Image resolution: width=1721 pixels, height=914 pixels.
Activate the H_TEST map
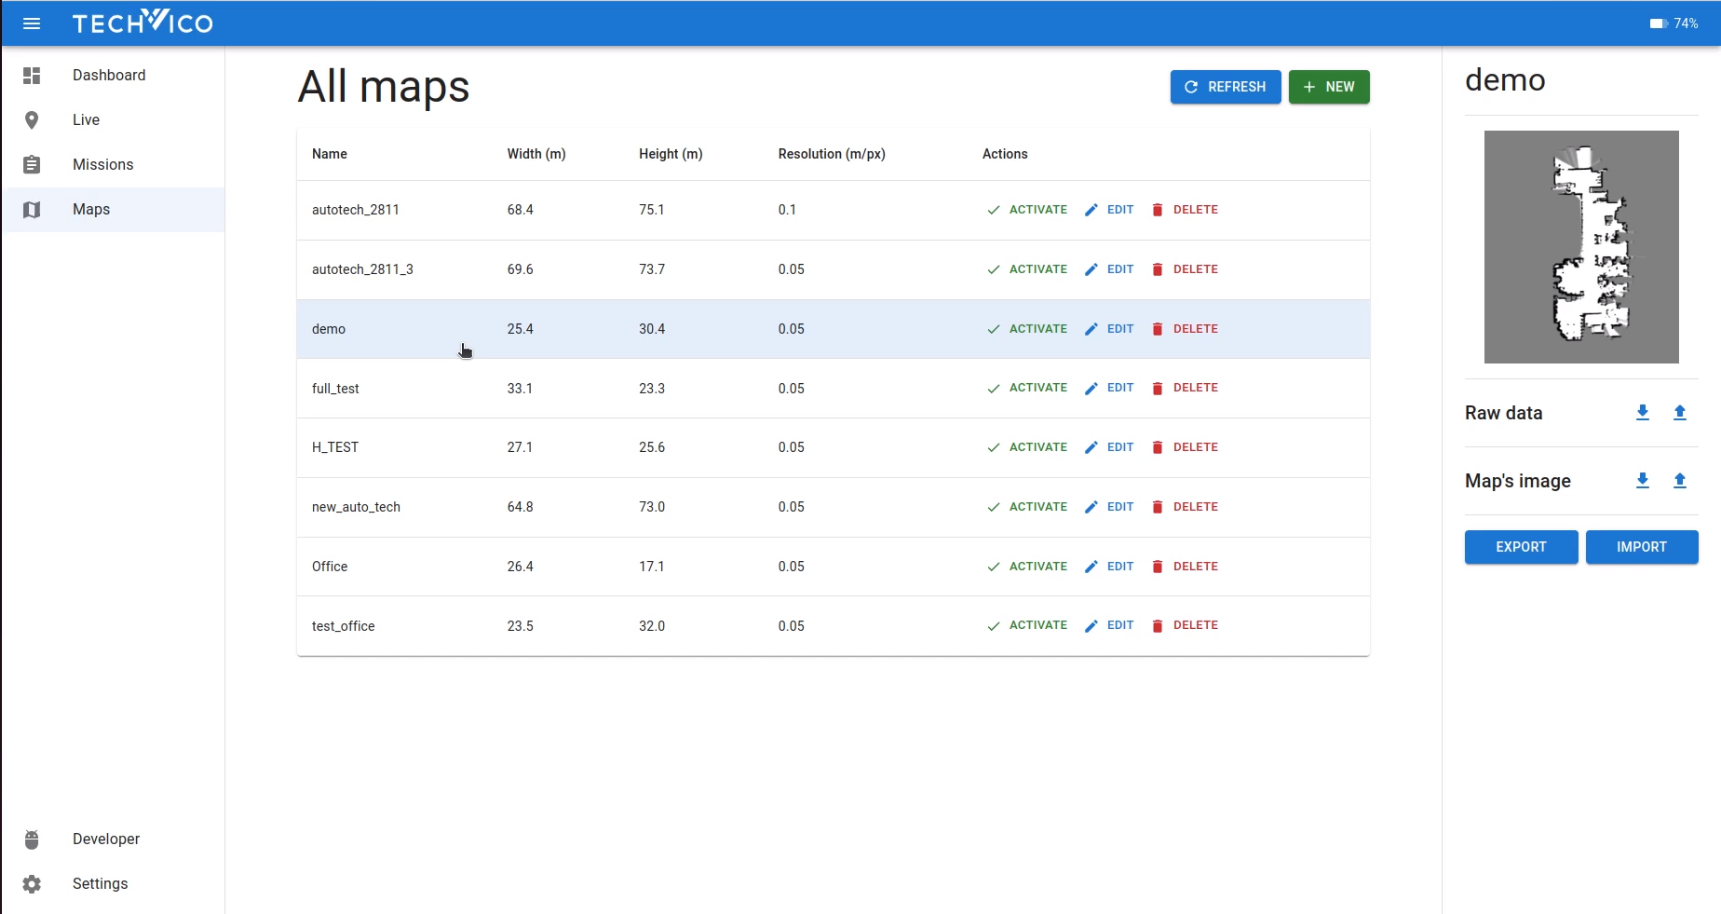coord(1027,447)
